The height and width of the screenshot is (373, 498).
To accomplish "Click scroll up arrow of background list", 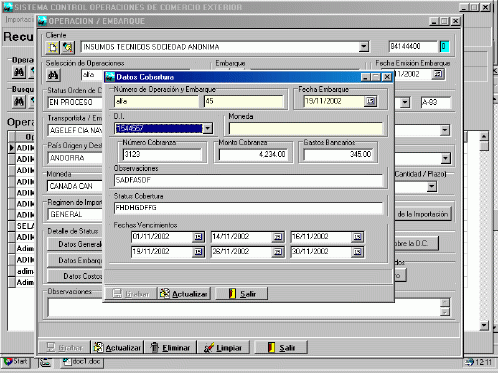I will pos(484,136).
